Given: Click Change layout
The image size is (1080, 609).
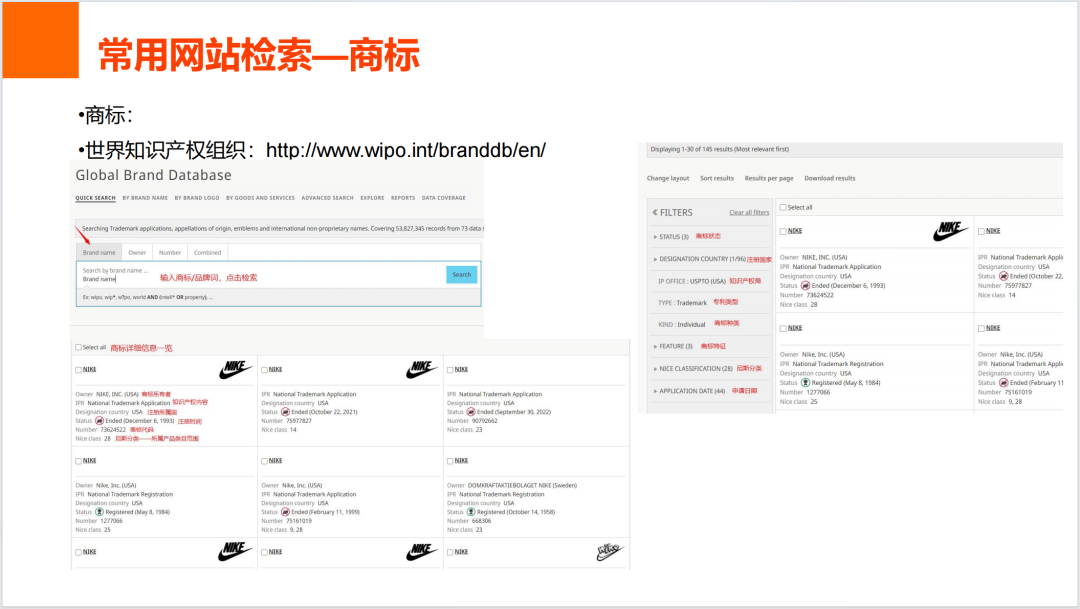Looking at the screenshot, I should 667,178.
